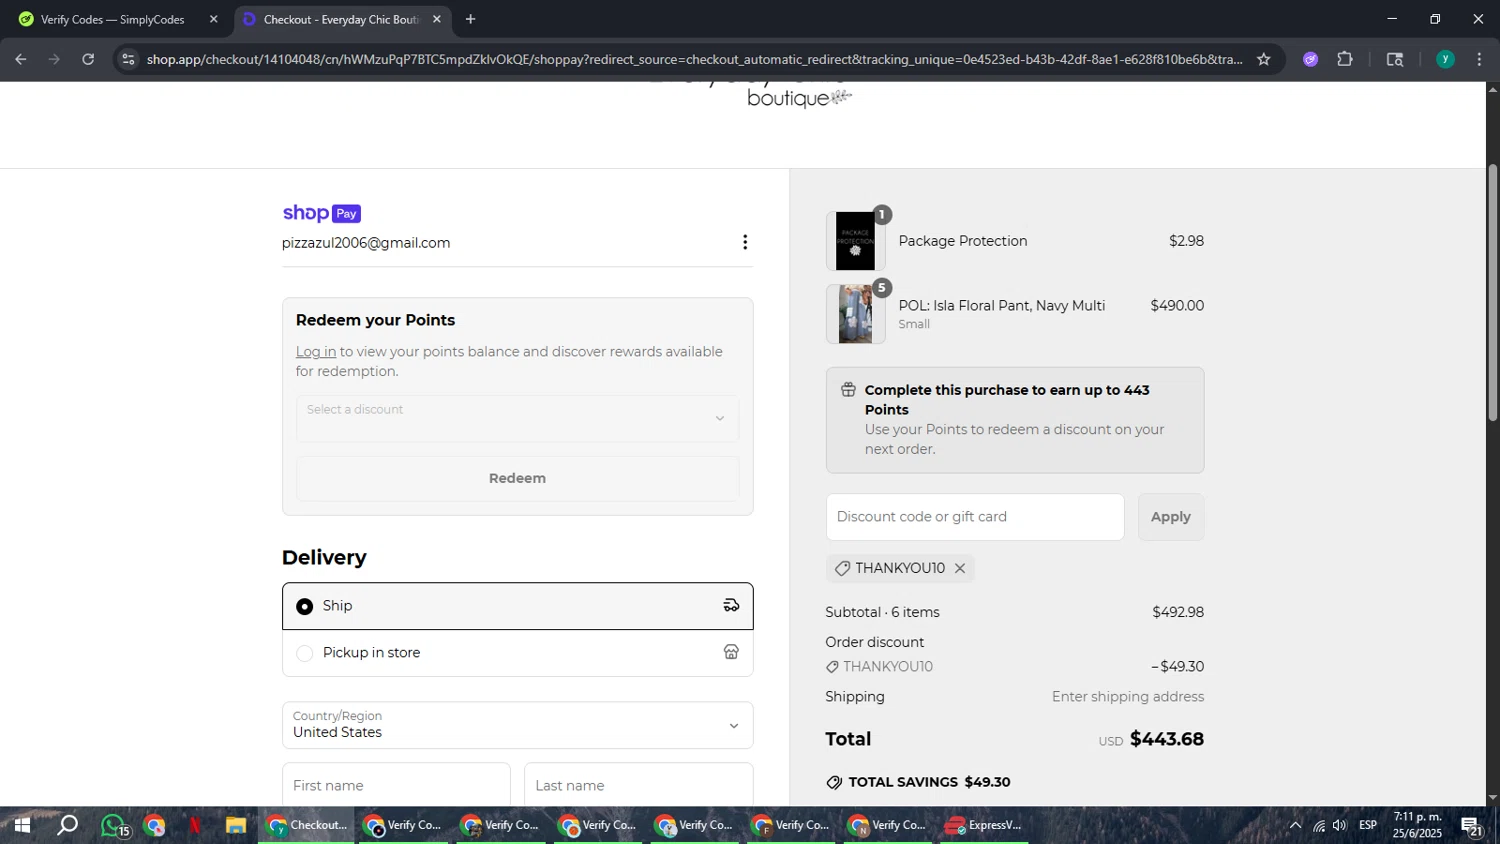Select the Pickup in store option
This screenshot has width=1500, height=844.
pyautogui.click(x=517, y=653)
